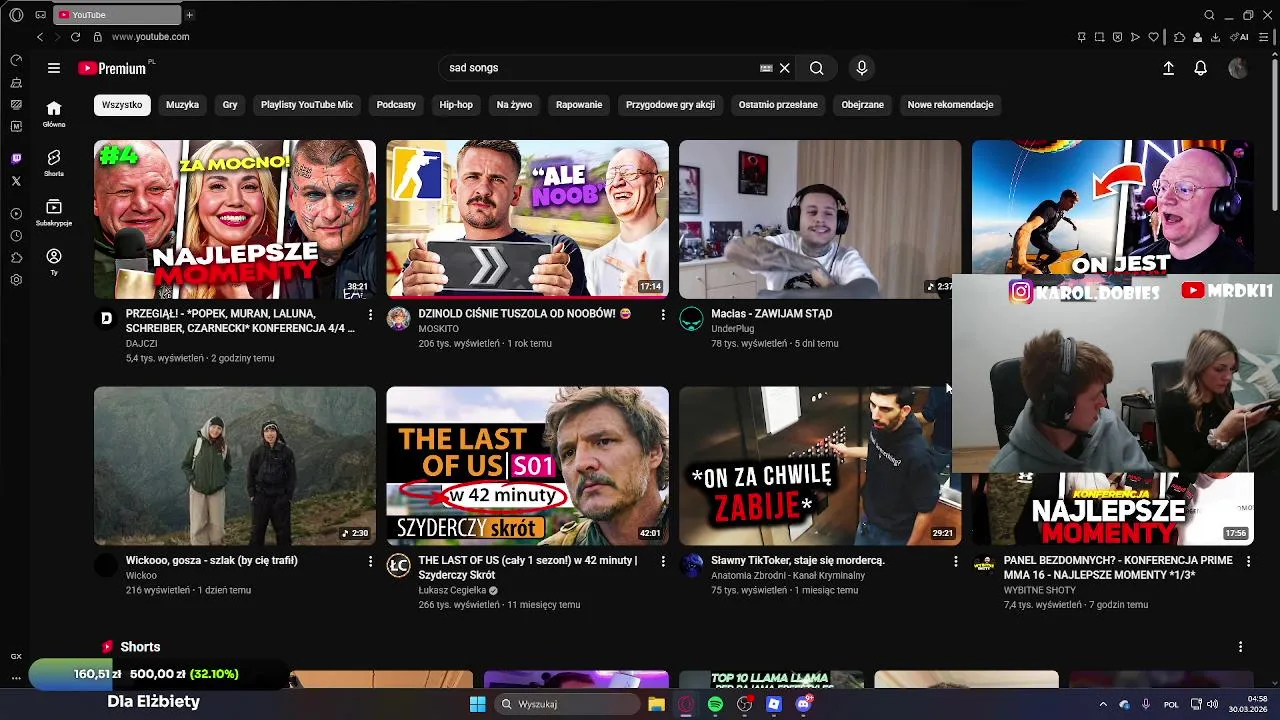Open the player icon in Opera sidebar

point(16,214)
